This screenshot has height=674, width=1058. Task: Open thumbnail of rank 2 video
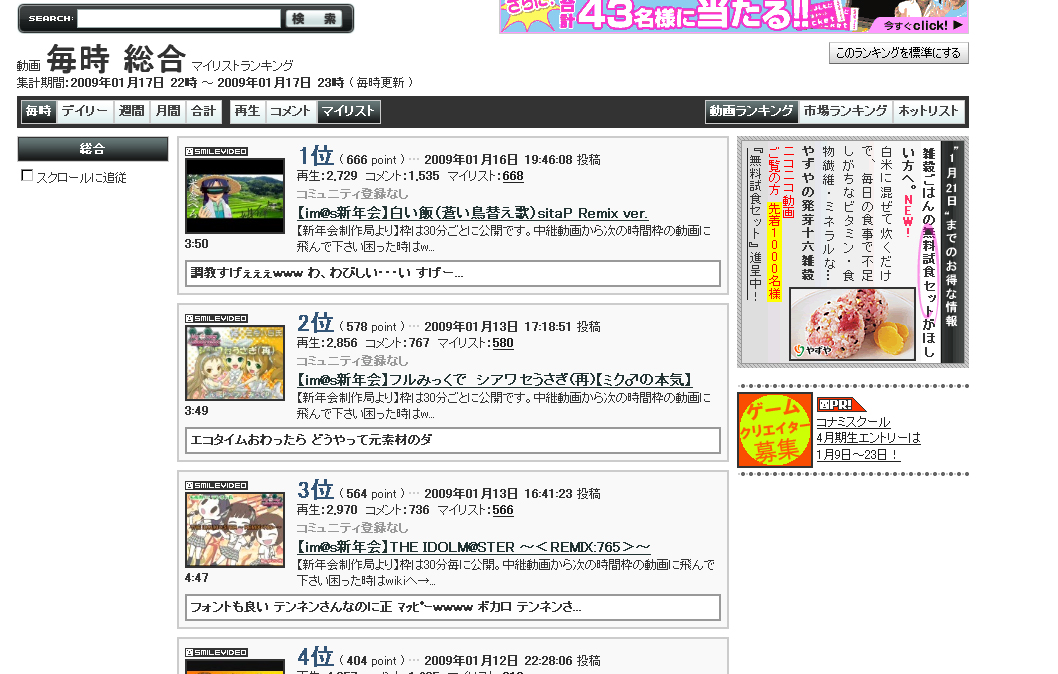[235, 363]
